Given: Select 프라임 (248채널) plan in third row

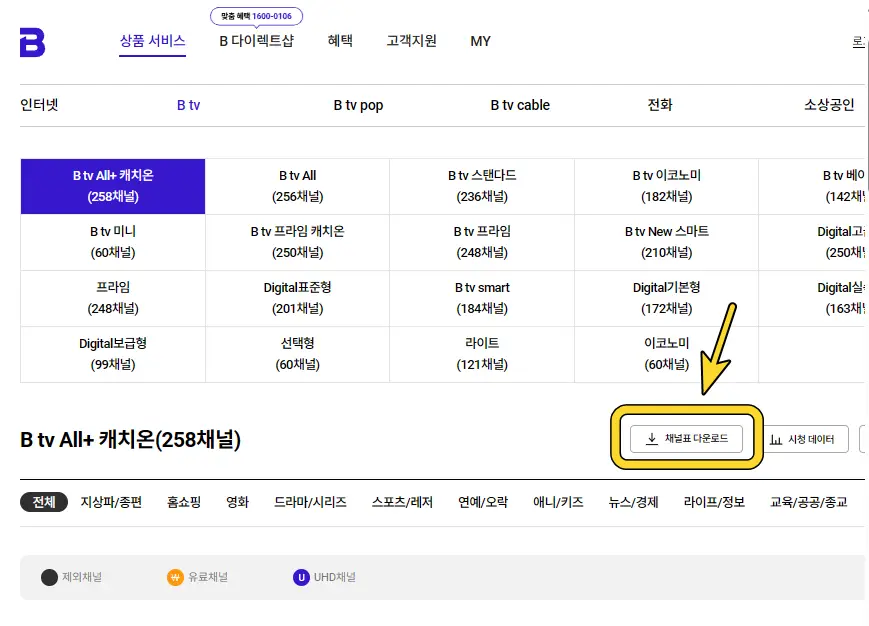Looking at the screenshot, I should (113, 298).
